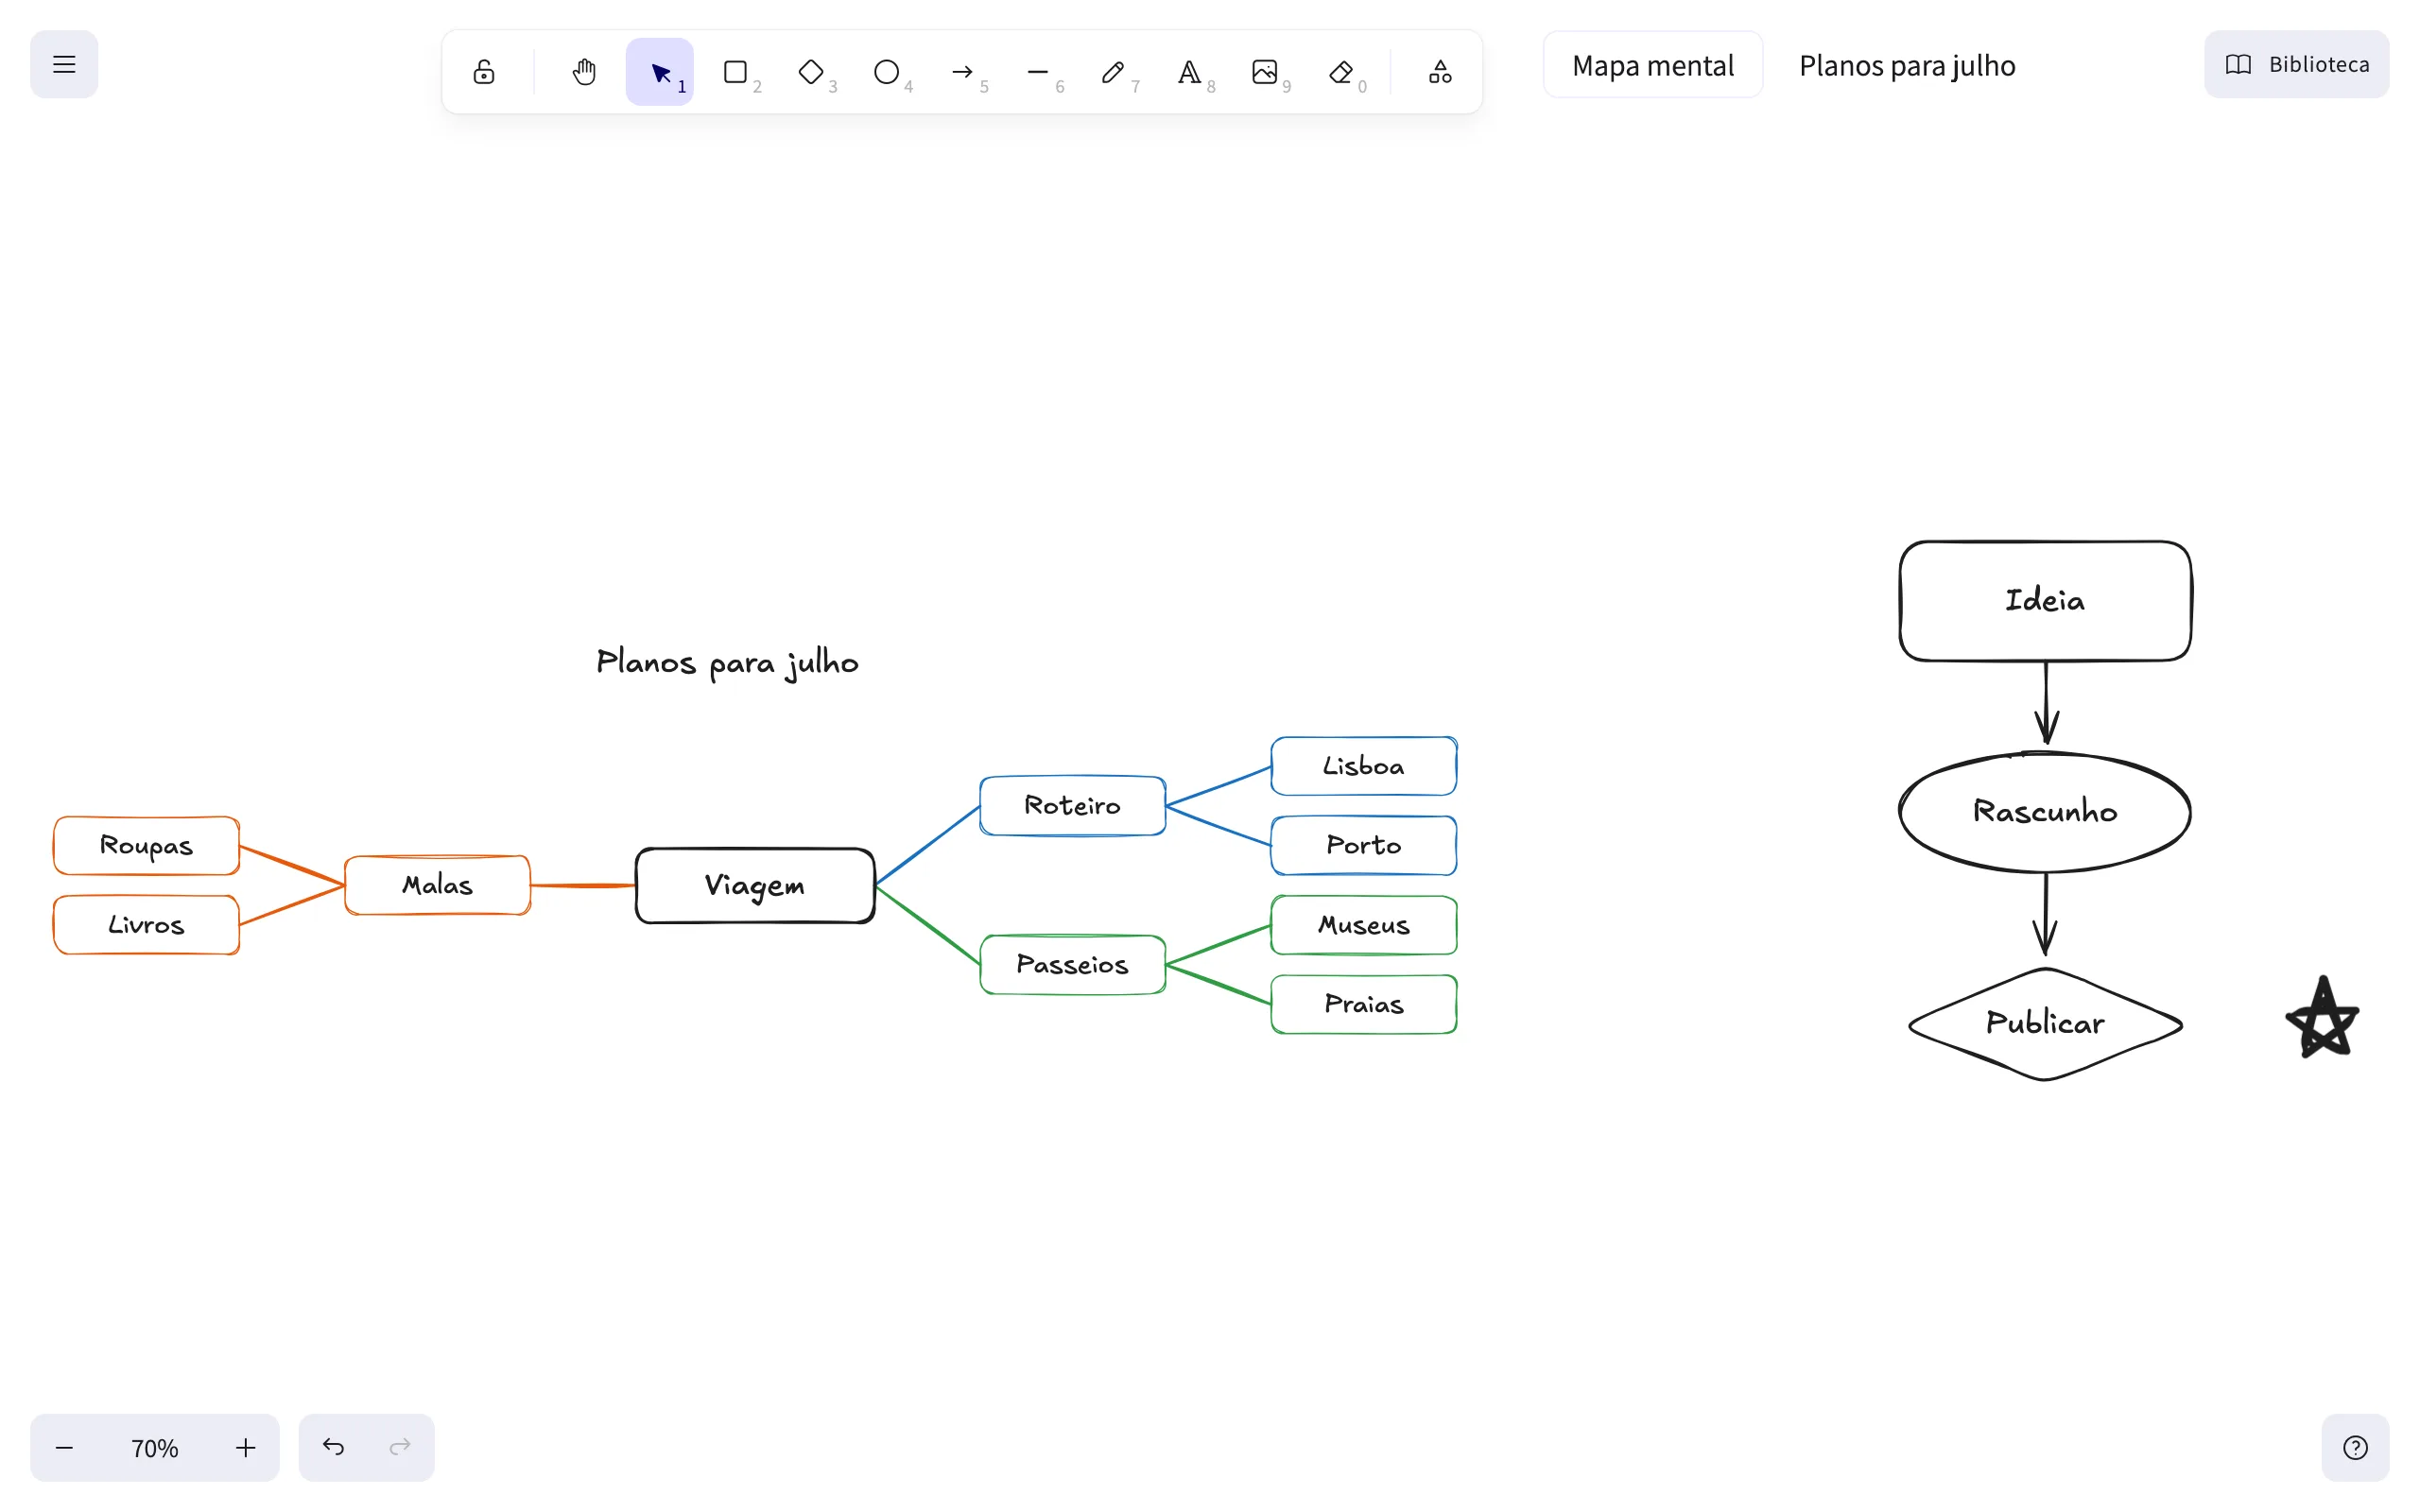Select the canvas text Planos para julho

coord(727,662)
